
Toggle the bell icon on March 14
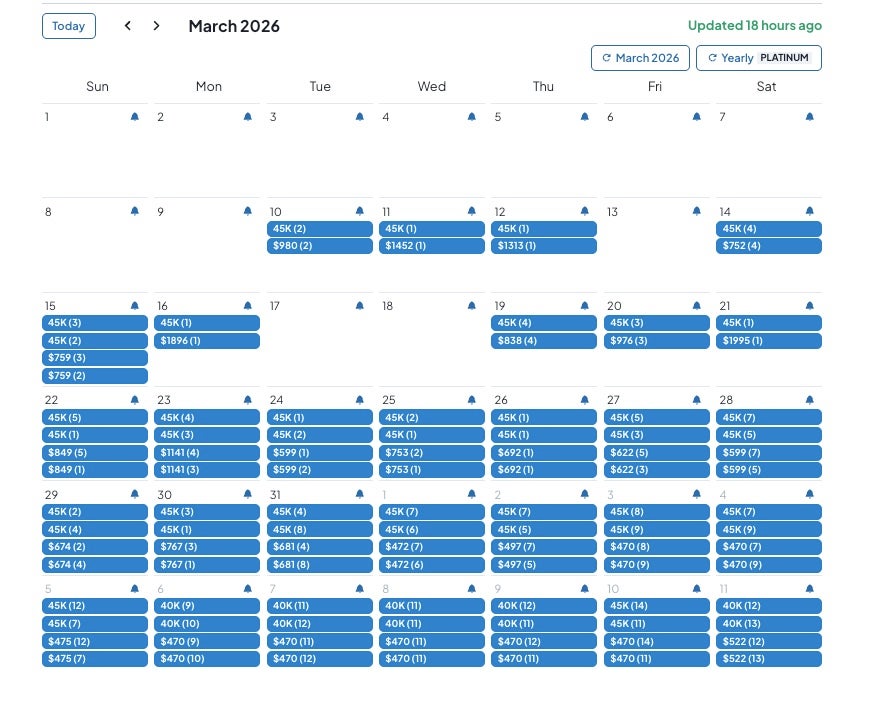coord(809,211)
